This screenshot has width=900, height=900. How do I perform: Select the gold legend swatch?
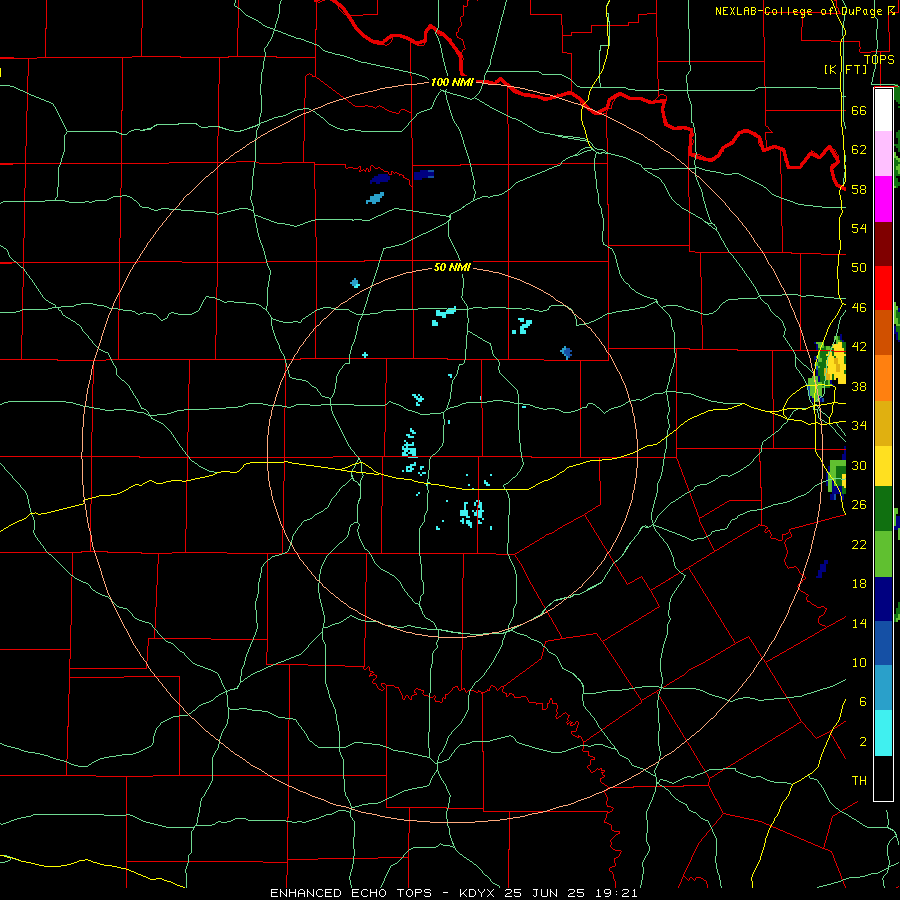click(x=883, y=423)
